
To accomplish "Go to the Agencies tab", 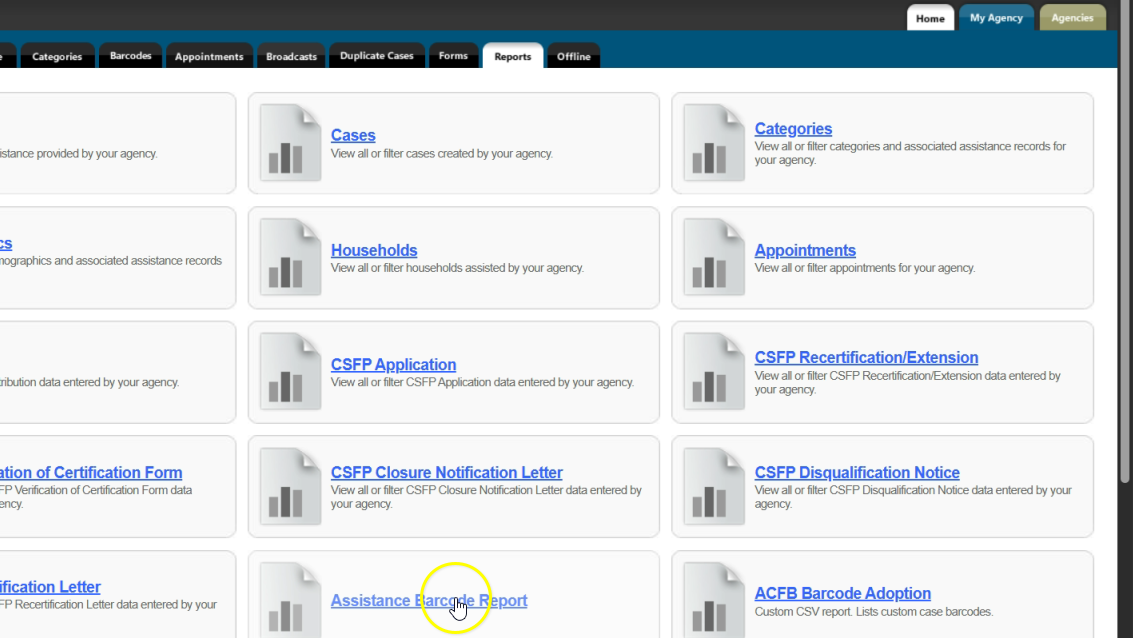I will pos(1072,18).
